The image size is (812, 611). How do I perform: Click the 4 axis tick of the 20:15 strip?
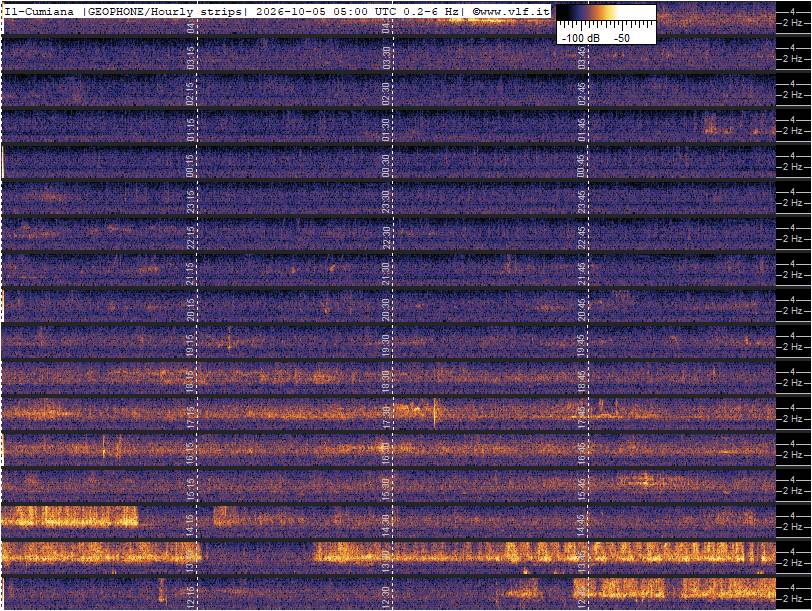(792, 300)
